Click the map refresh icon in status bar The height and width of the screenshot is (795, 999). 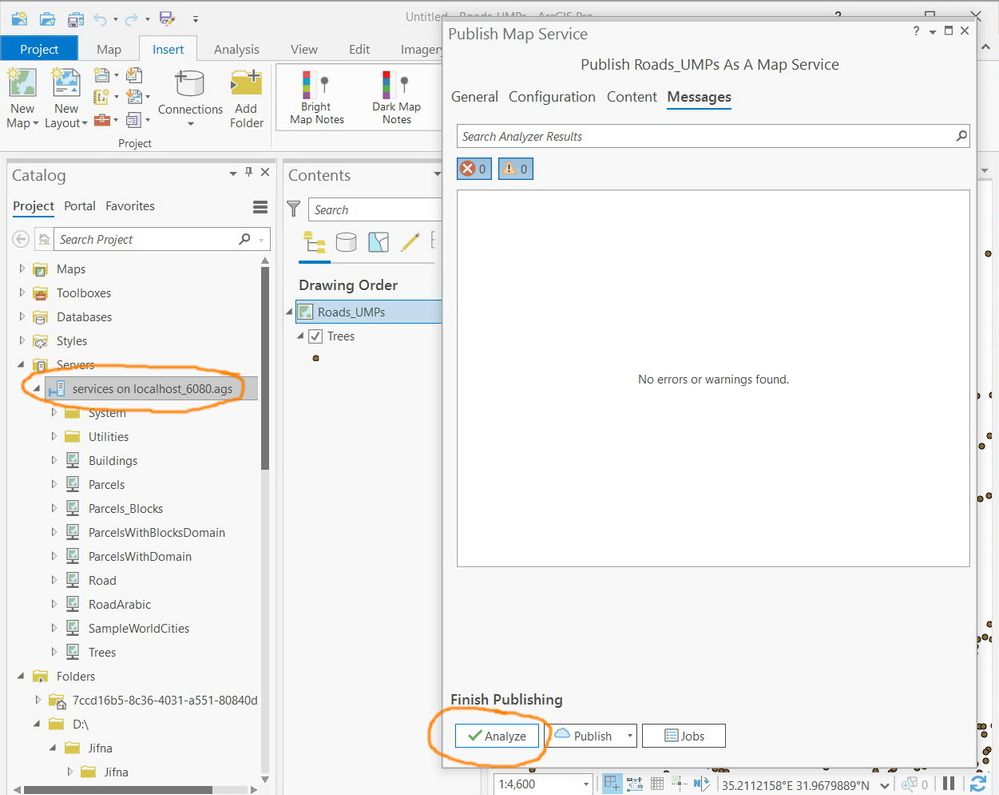pos(978,784)
